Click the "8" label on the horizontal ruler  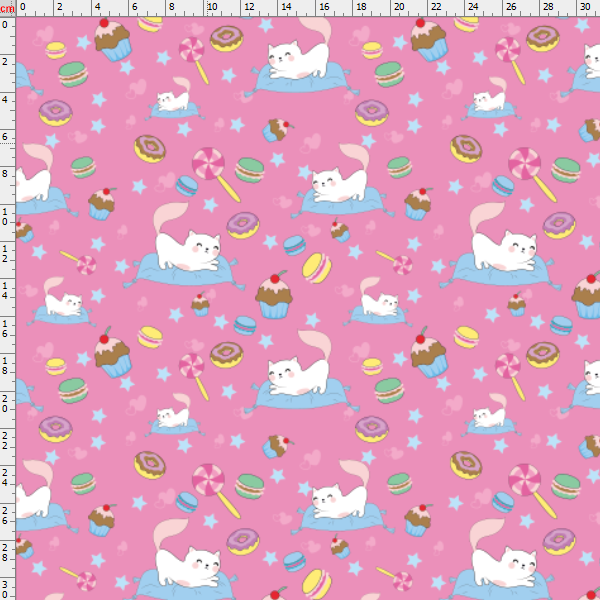coord(172,7)
